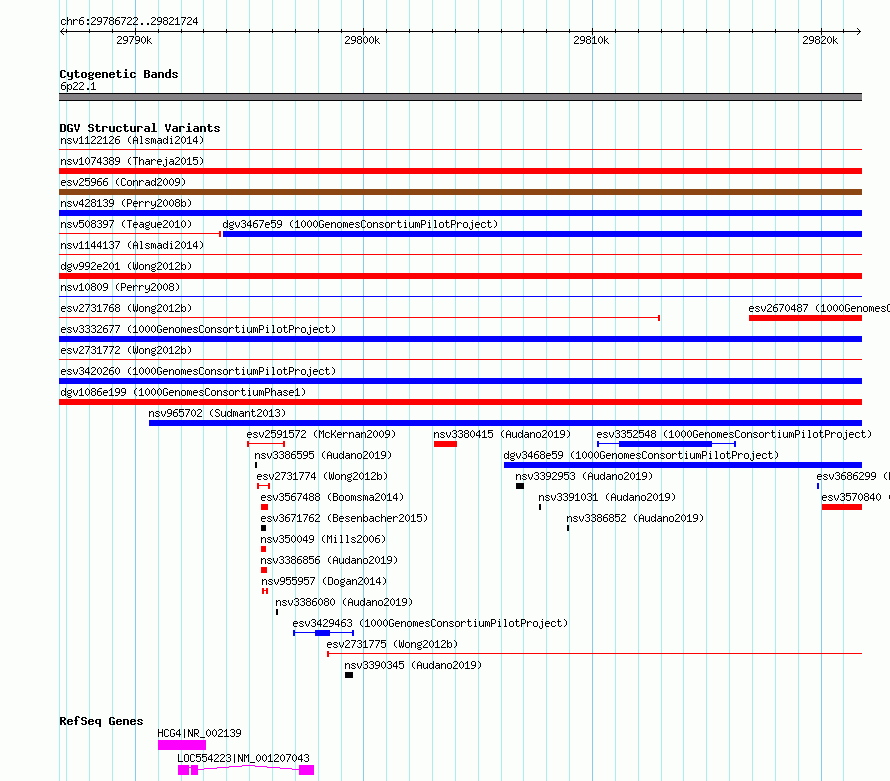The image size is (890, 781).
Task: Click nsv350049 (Mills2006) label
Action: pos(323,539)
